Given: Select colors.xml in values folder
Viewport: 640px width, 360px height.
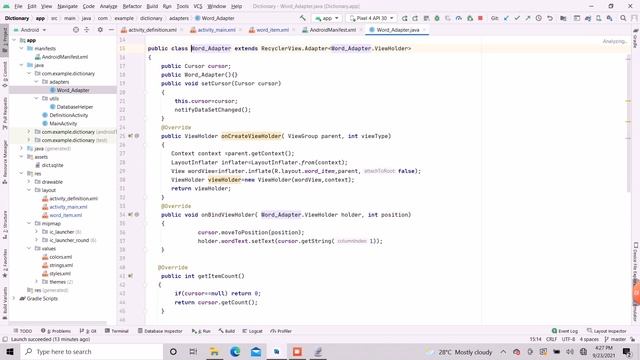Looking at the screenshot, I should click(60, 257).
